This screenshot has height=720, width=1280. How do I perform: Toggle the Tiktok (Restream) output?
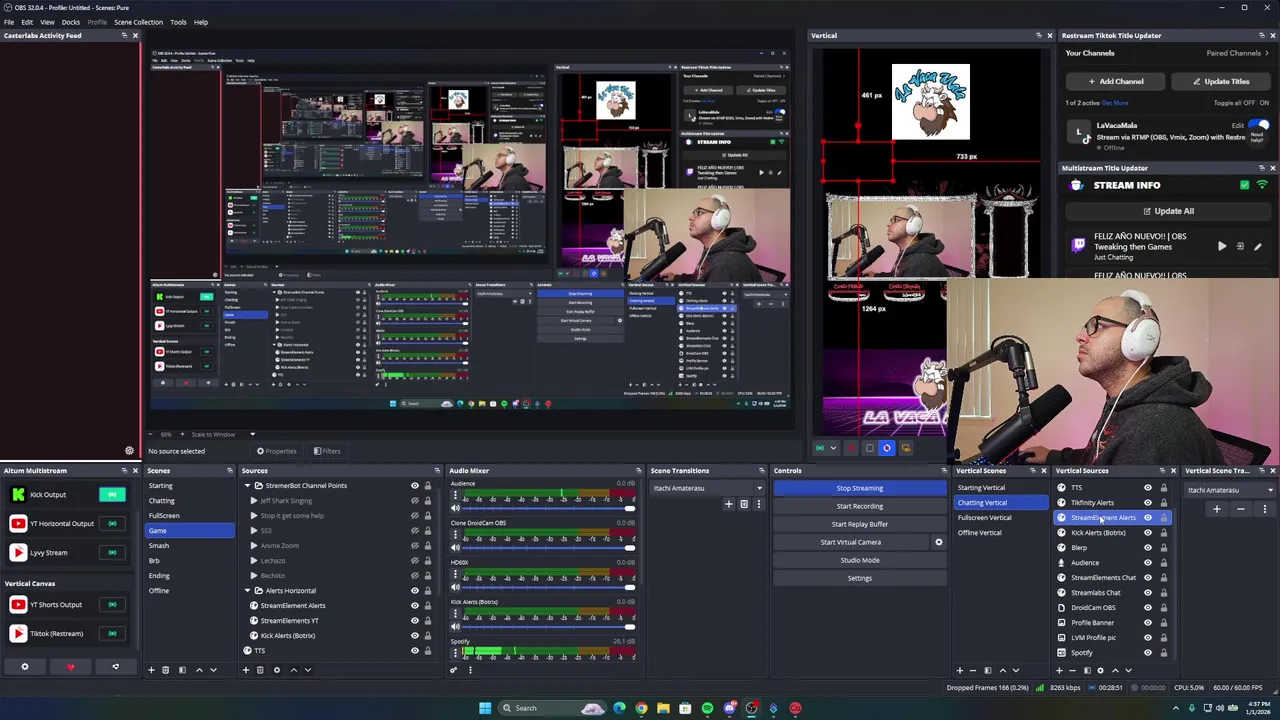[x=112, y=633]
